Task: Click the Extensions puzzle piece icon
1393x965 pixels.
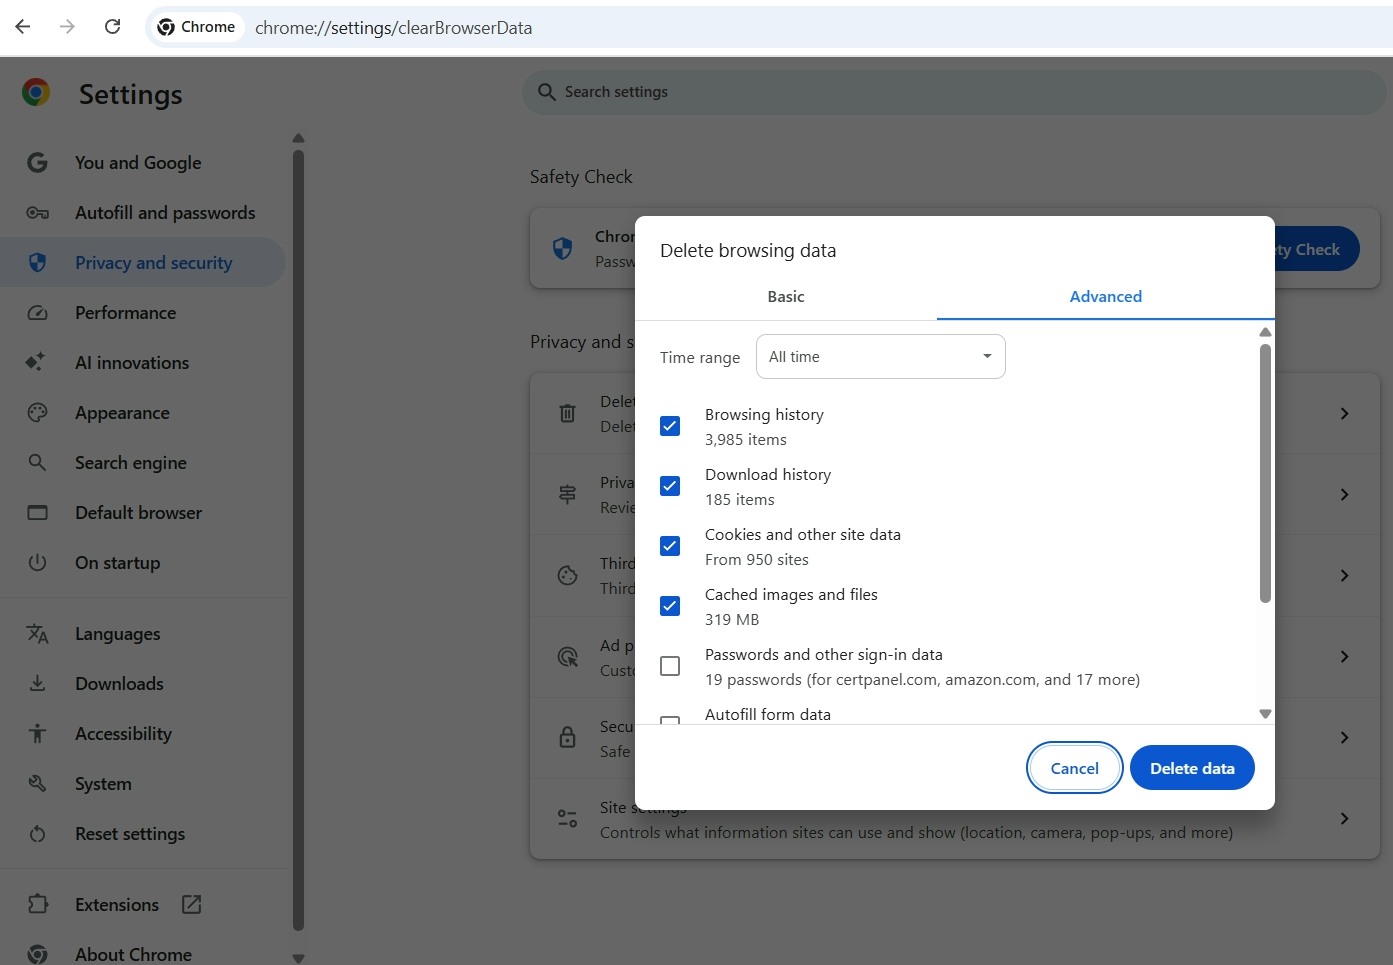Action: 37,904
